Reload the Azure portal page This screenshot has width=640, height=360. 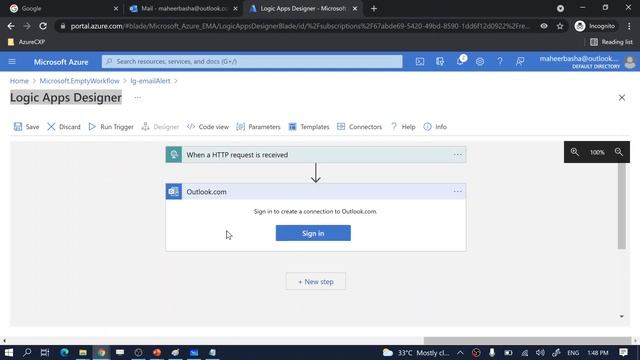click(x=43, y=26)
